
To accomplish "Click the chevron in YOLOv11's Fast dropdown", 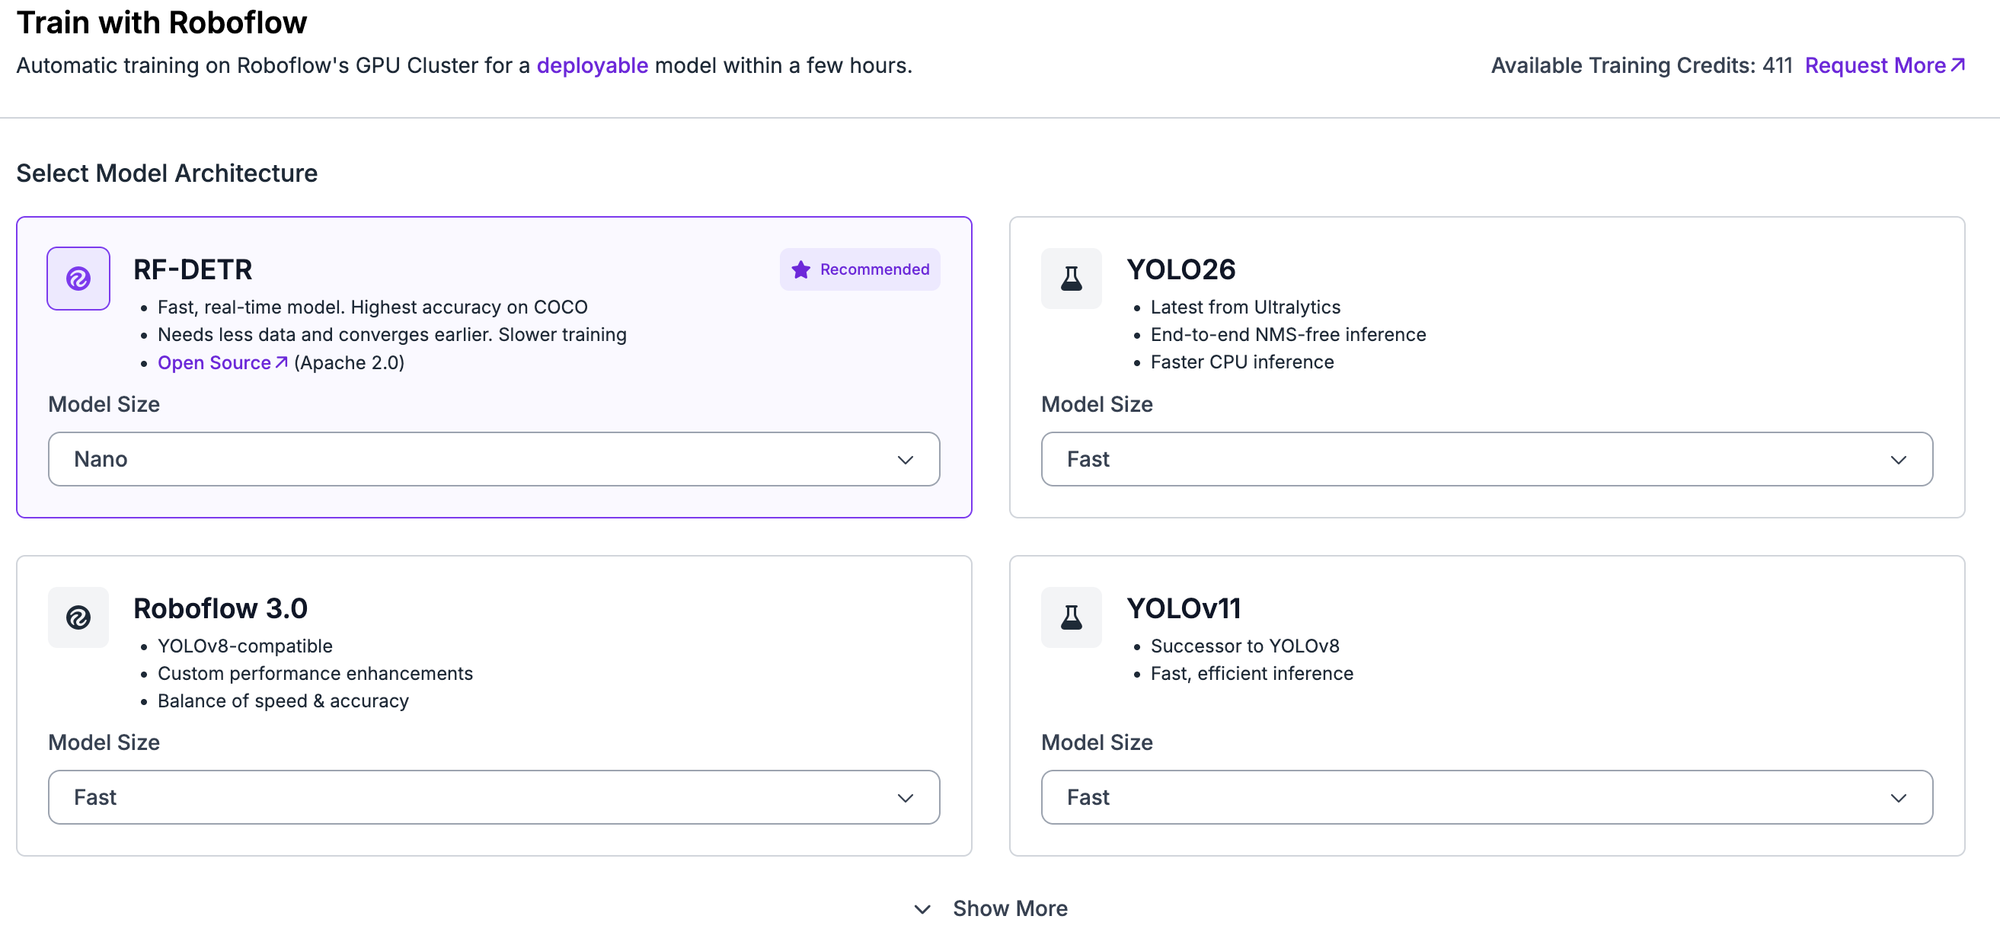I will 1898,798.
